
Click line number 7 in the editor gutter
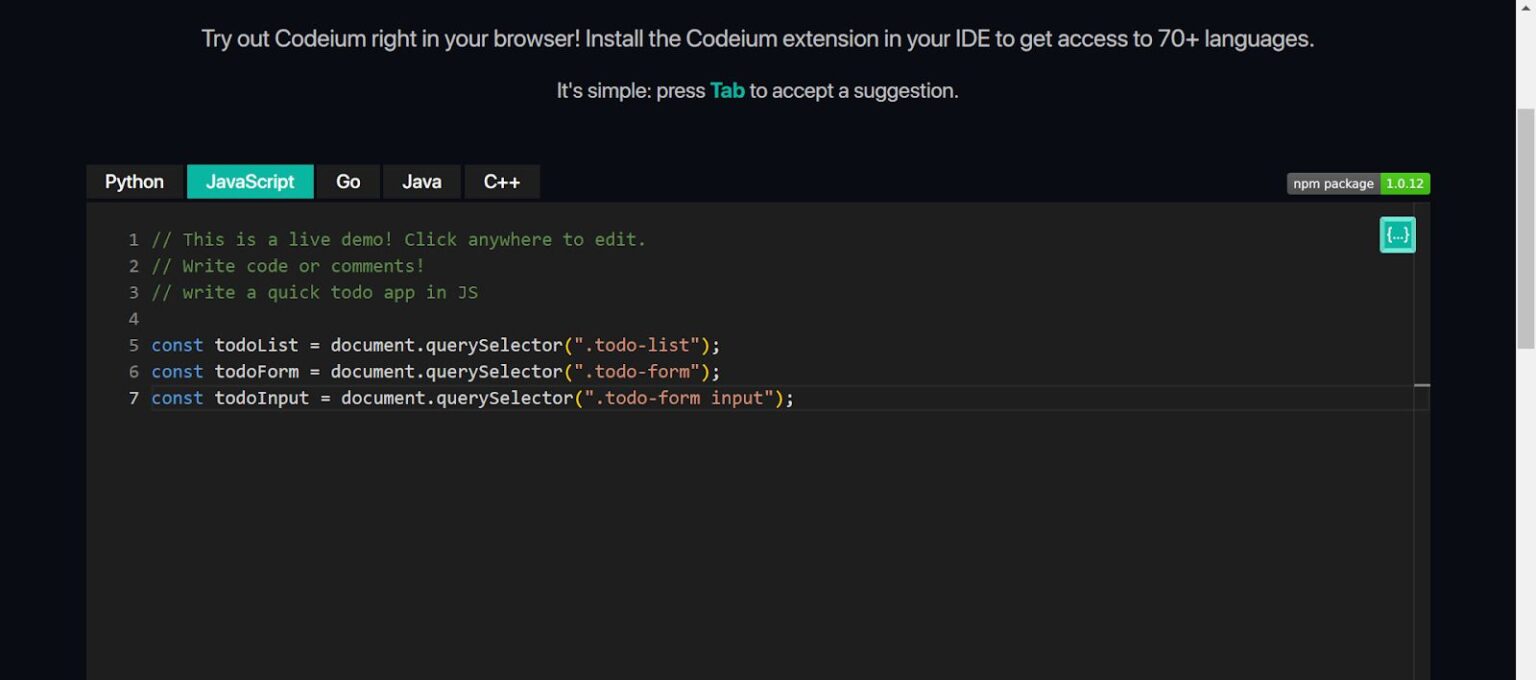pos(133,398)
